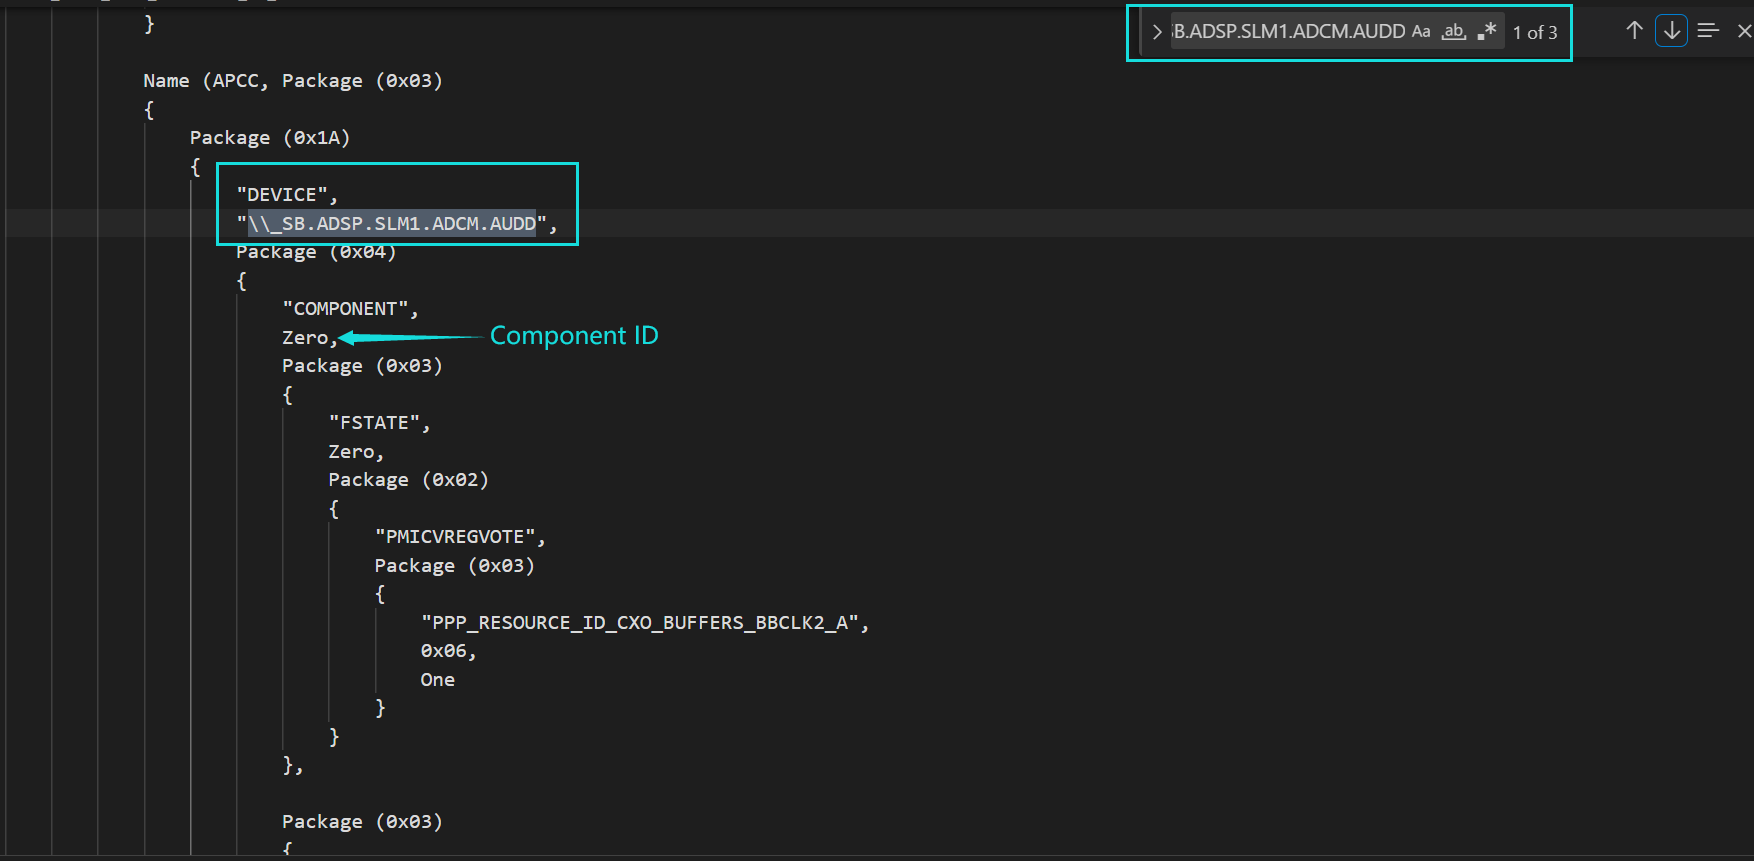Click the highlighted \\_SB.ADSP.SLM1.ADCM.AUDD string
Viewport: 1754px width, 861px height.
[x=392, y=224]
